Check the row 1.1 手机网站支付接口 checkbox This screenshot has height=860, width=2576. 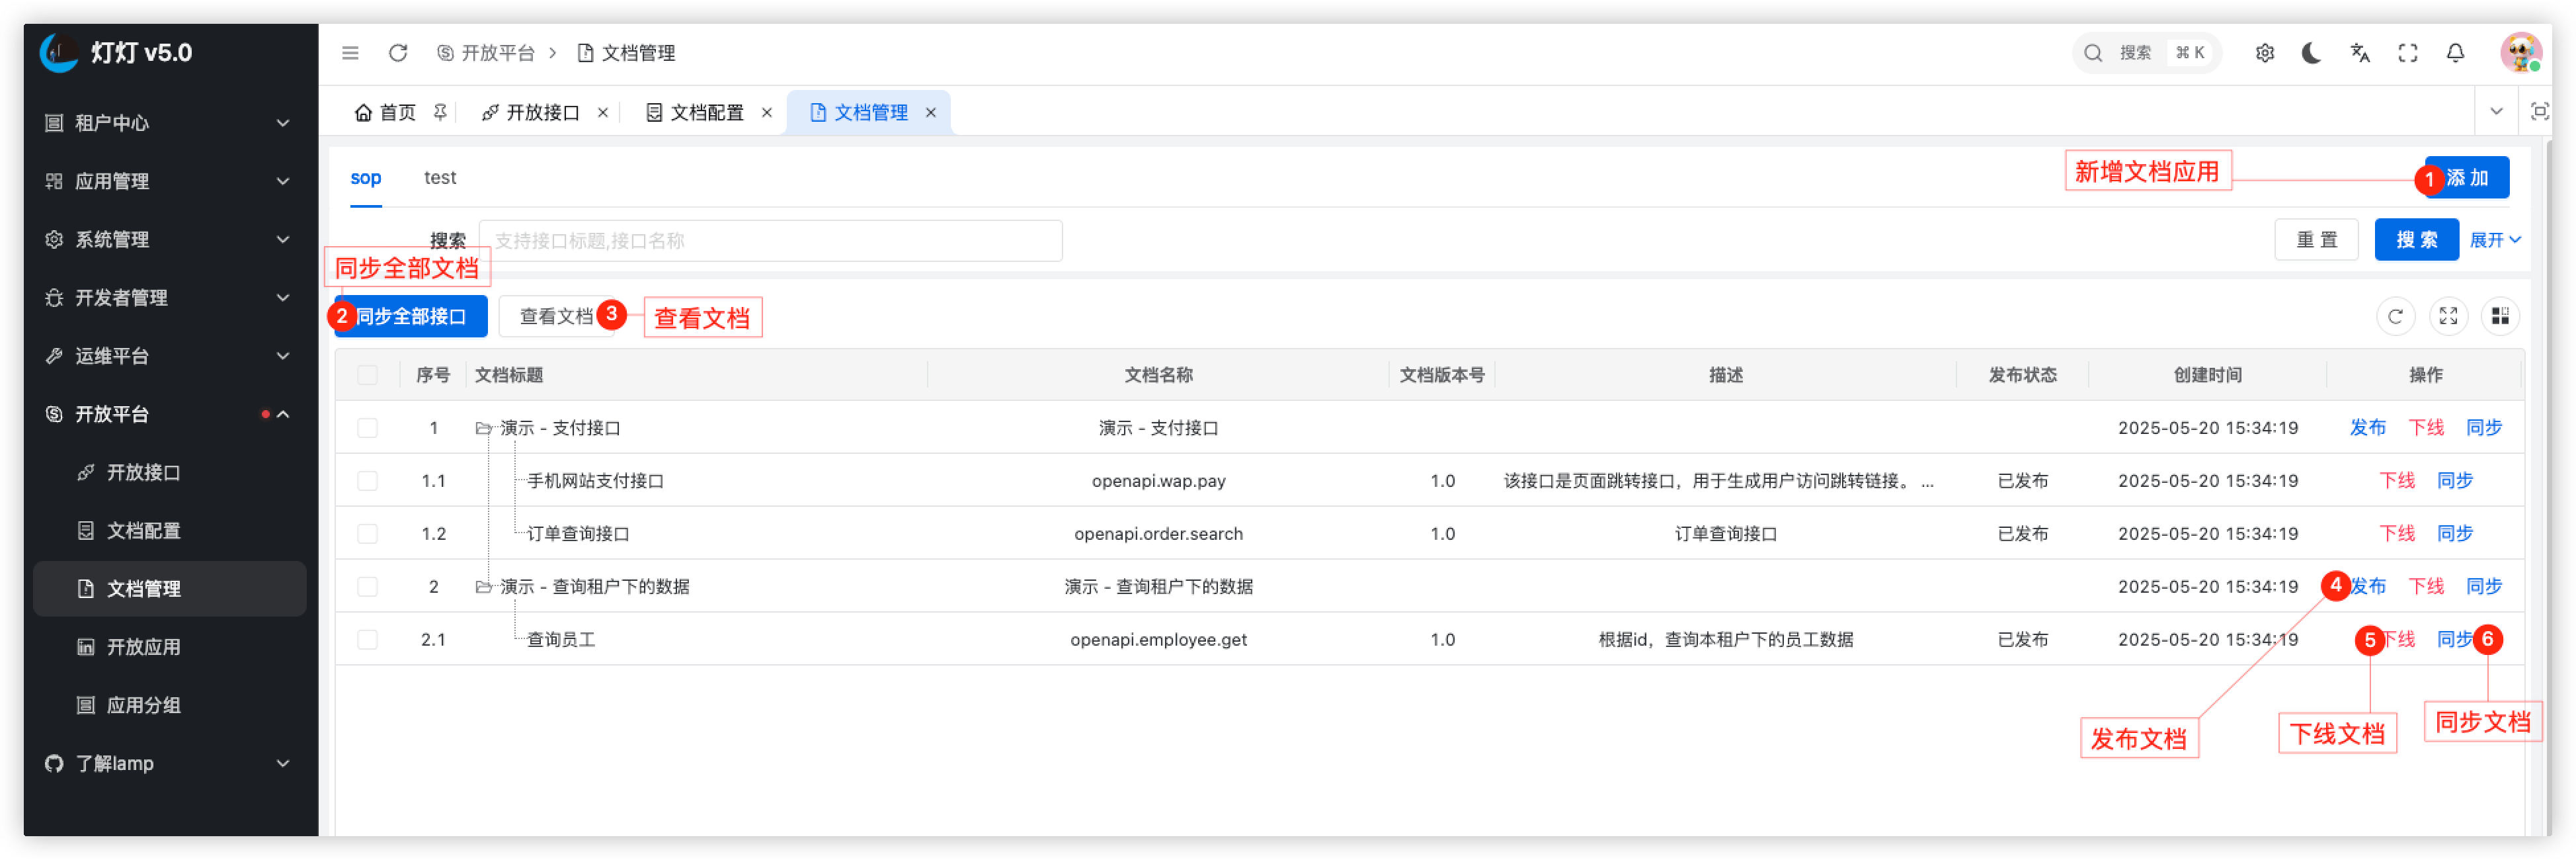[367, 481]
